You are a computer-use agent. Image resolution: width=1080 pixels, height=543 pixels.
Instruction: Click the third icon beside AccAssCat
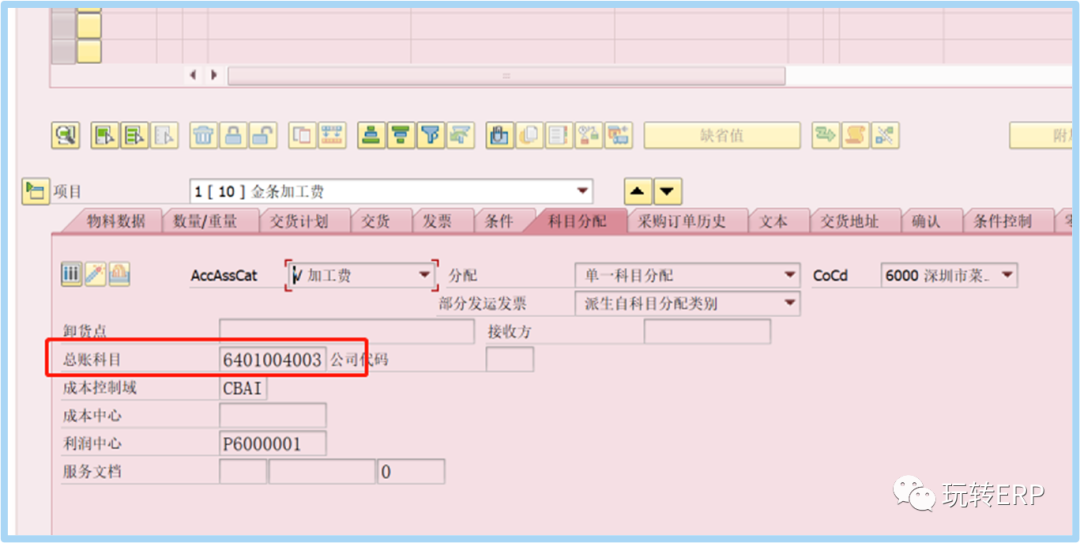click(x=119, y=275)
